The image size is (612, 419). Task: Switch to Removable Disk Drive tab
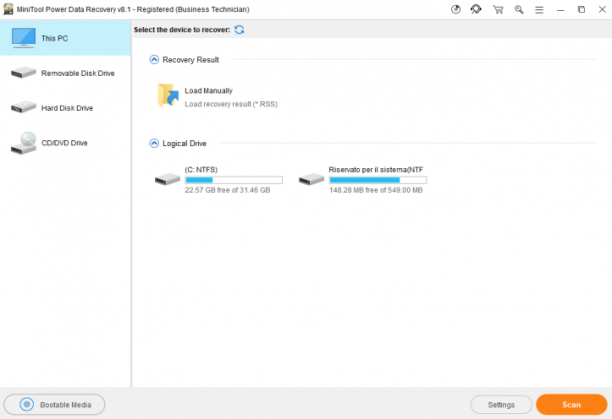[x=65, y=73]
